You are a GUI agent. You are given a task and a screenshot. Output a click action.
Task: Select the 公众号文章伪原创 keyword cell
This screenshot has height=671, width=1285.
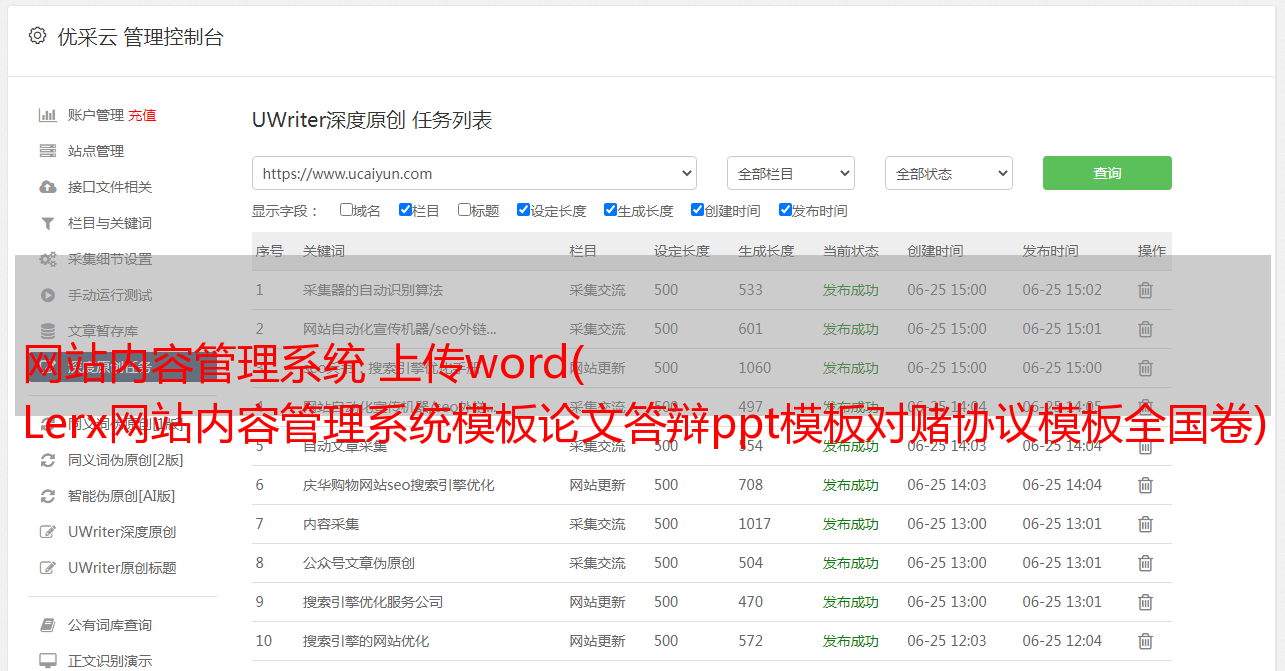pyautogui.click(x=359, y=563)
